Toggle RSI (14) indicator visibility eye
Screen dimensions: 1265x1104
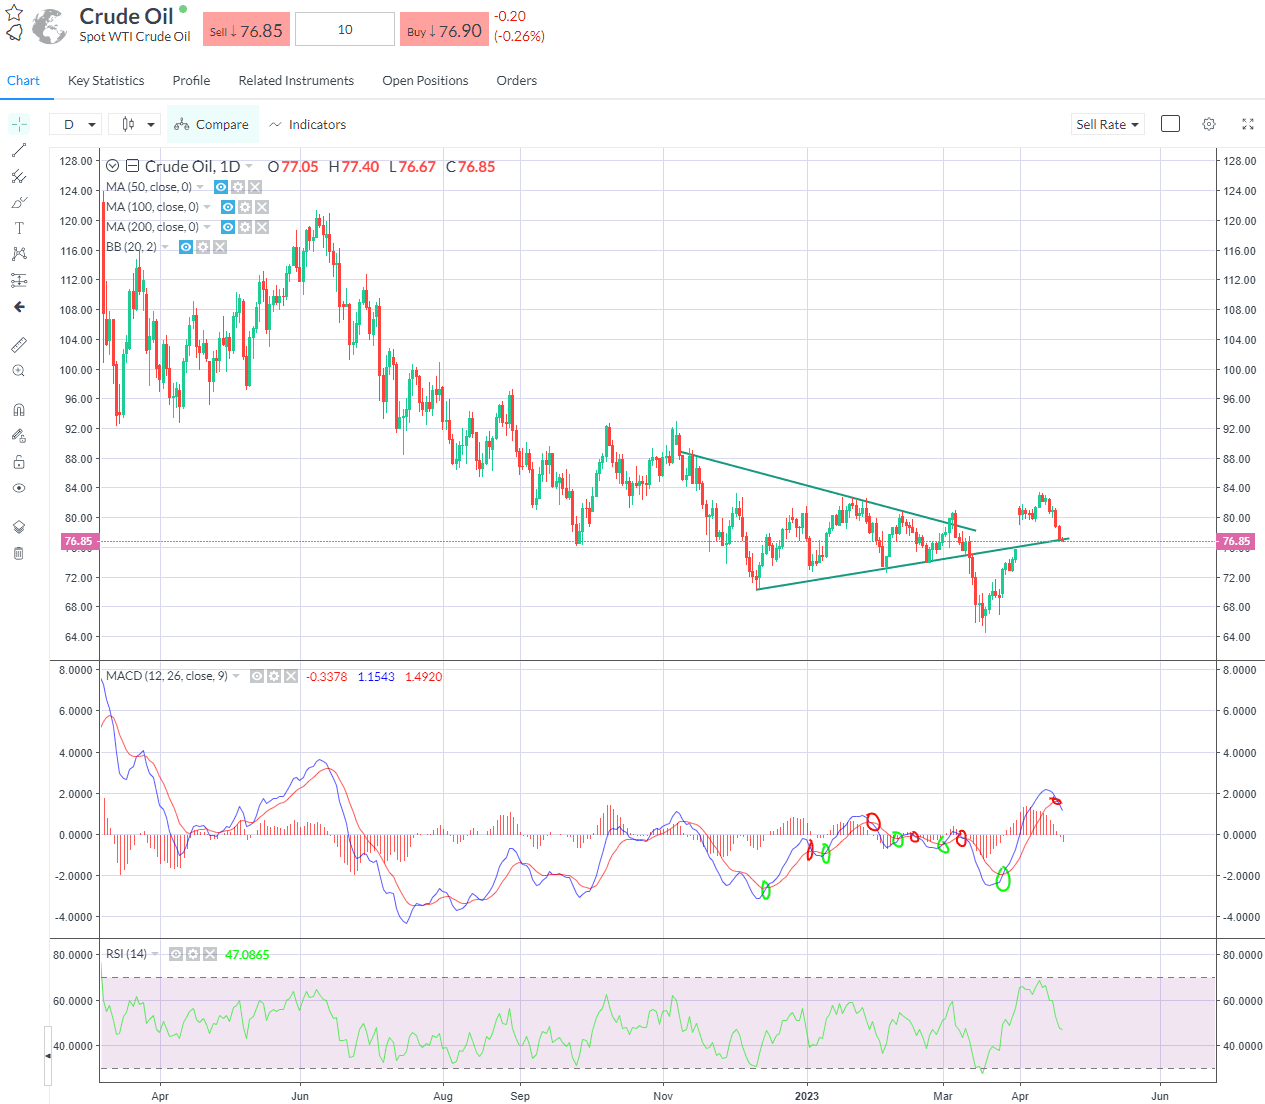coord(176,954)
